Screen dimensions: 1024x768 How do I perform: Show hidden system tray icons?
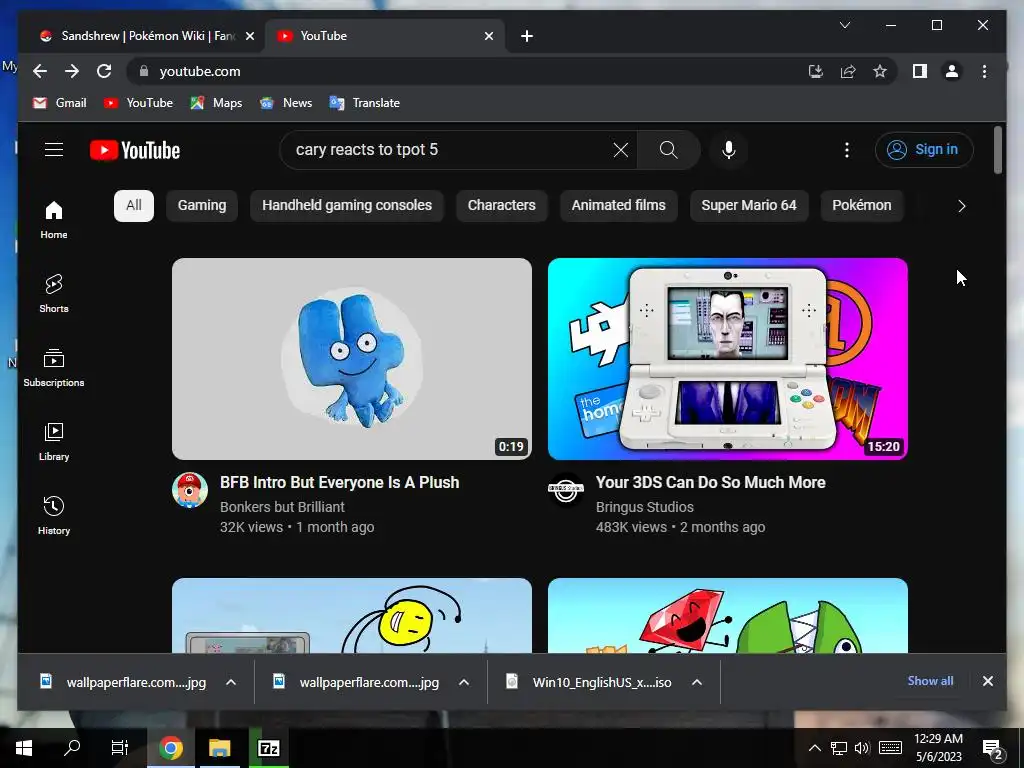pos(814,748)
